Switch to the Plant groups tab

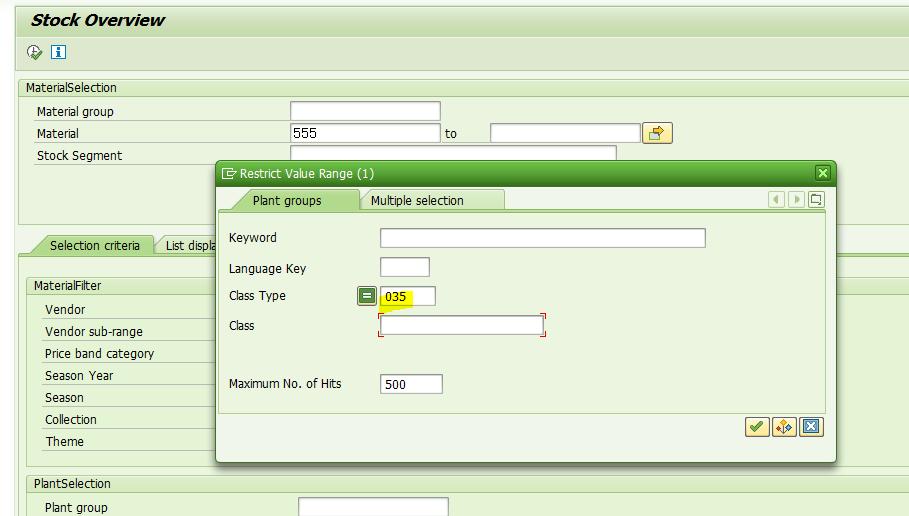[287, 201]
